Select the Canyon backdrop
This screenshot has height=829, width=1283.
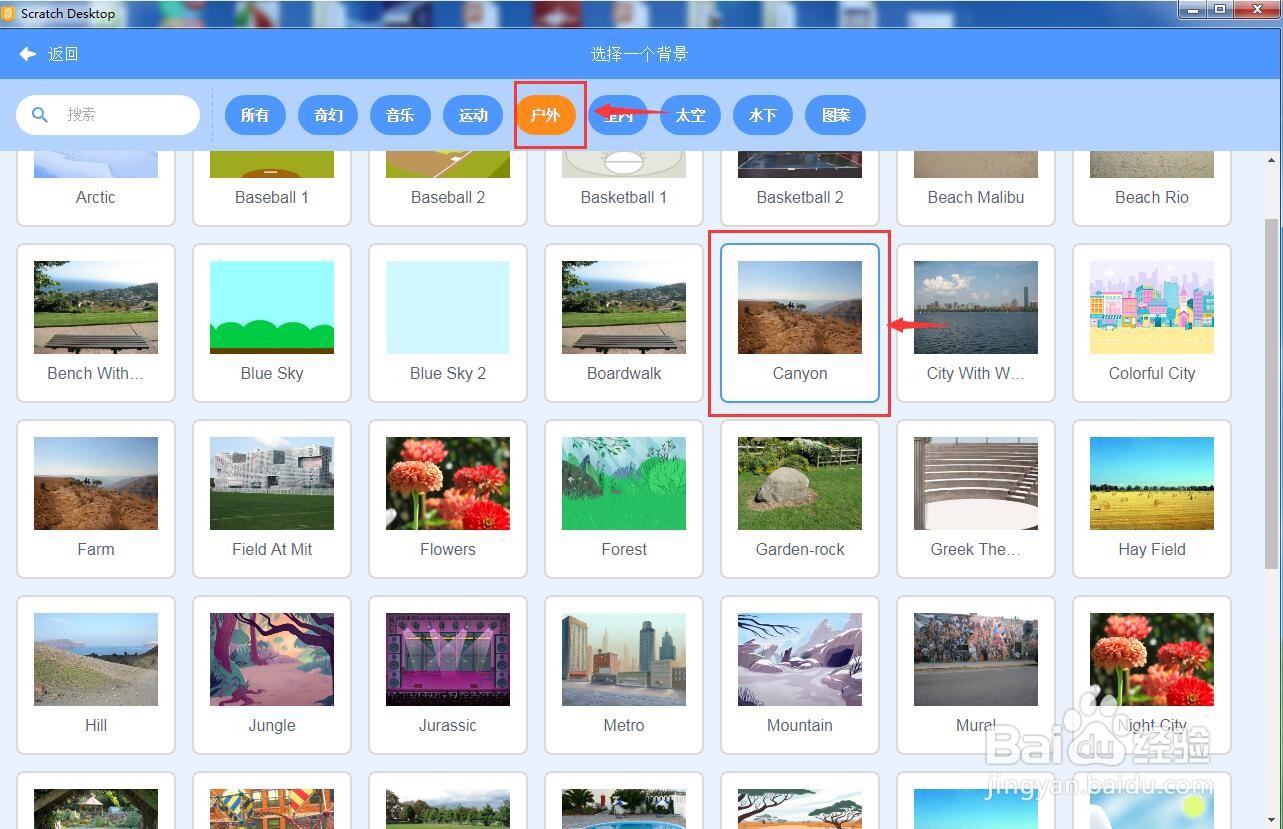(800, 323)
